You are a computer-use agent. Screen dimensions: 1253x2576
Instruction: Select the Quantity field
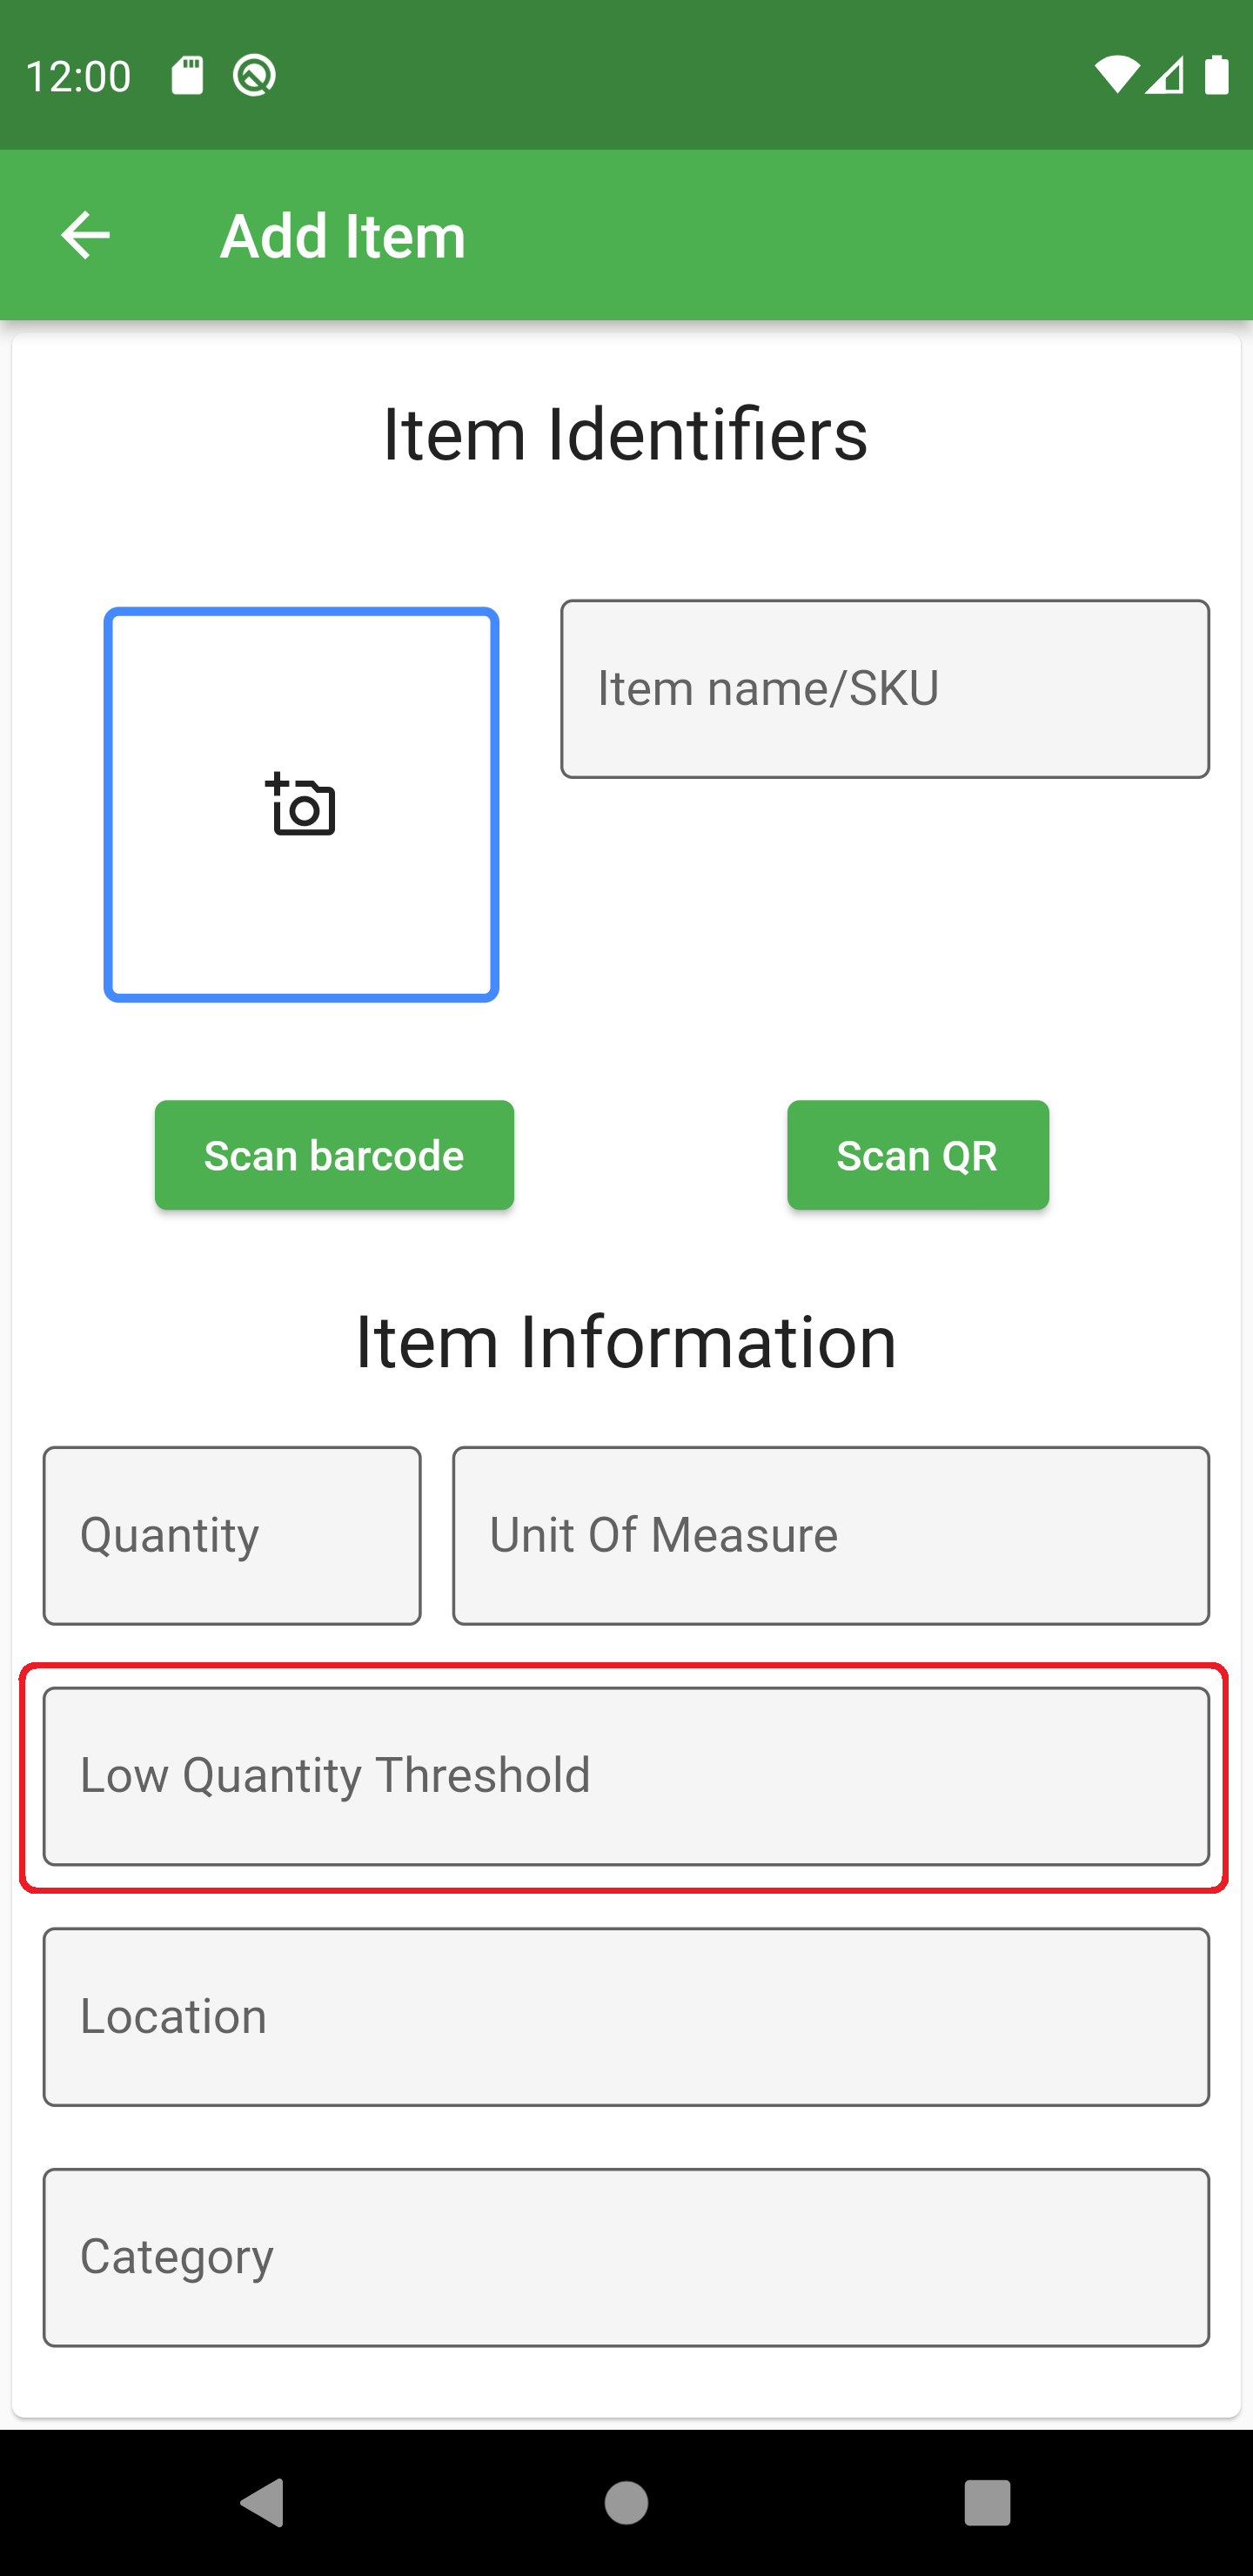pos(232,1535)
